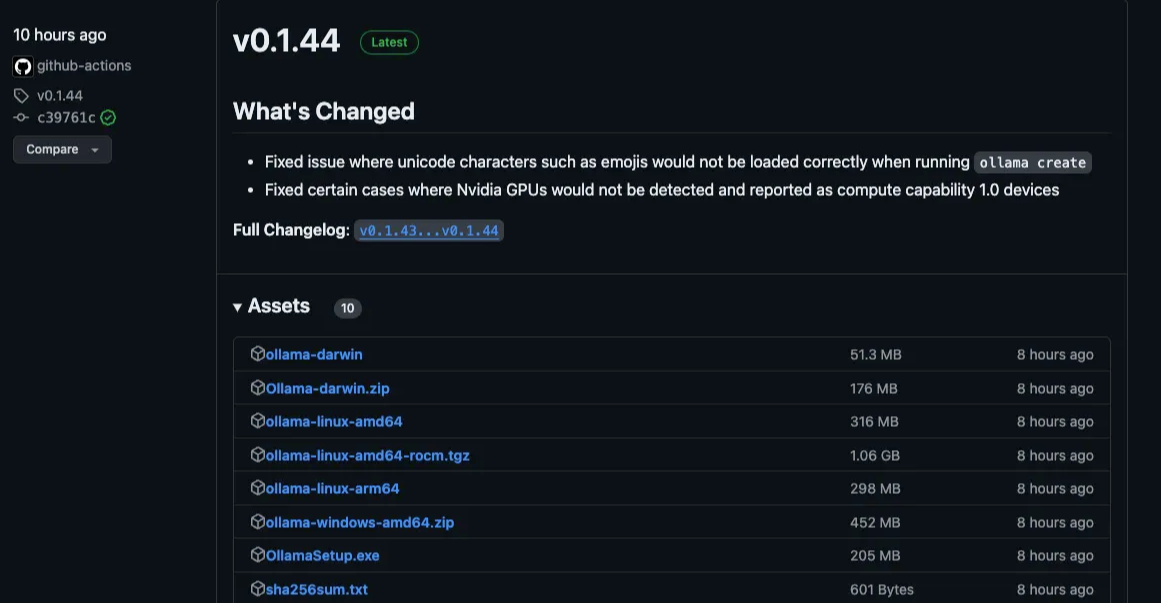Click the tag icon next to v0.1.44
Image resolution: width=1161 pixels, height=603 pixels.
(x=21, y=96)
